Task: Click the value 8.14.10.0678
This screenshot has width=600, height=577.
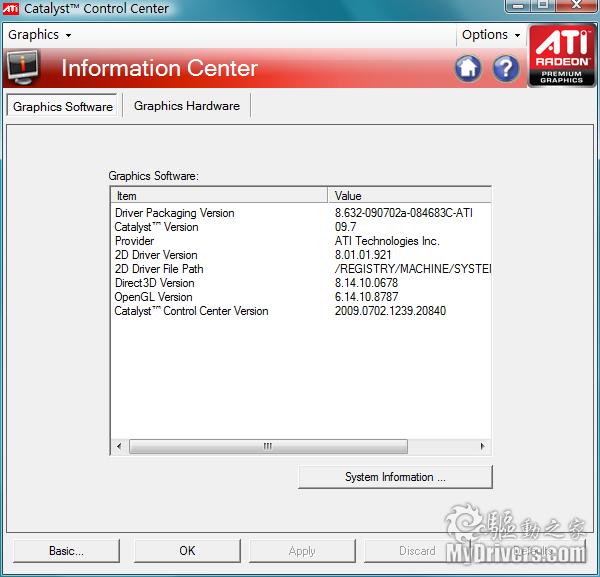Action: point(366,283)
